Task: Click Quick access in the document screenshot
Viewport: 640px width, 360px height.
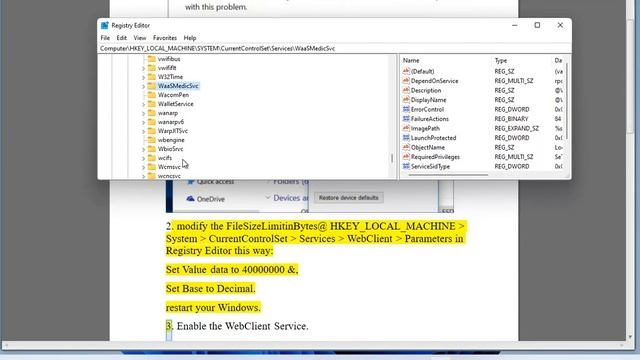Action: [215, 182]
